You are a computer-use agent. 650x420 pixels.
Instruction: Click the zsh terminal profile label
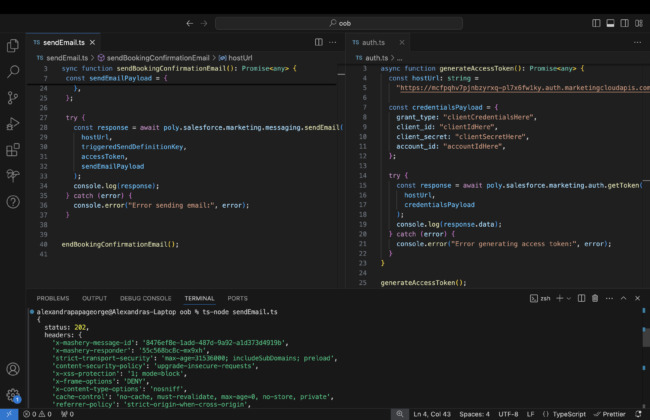point(540,299)
